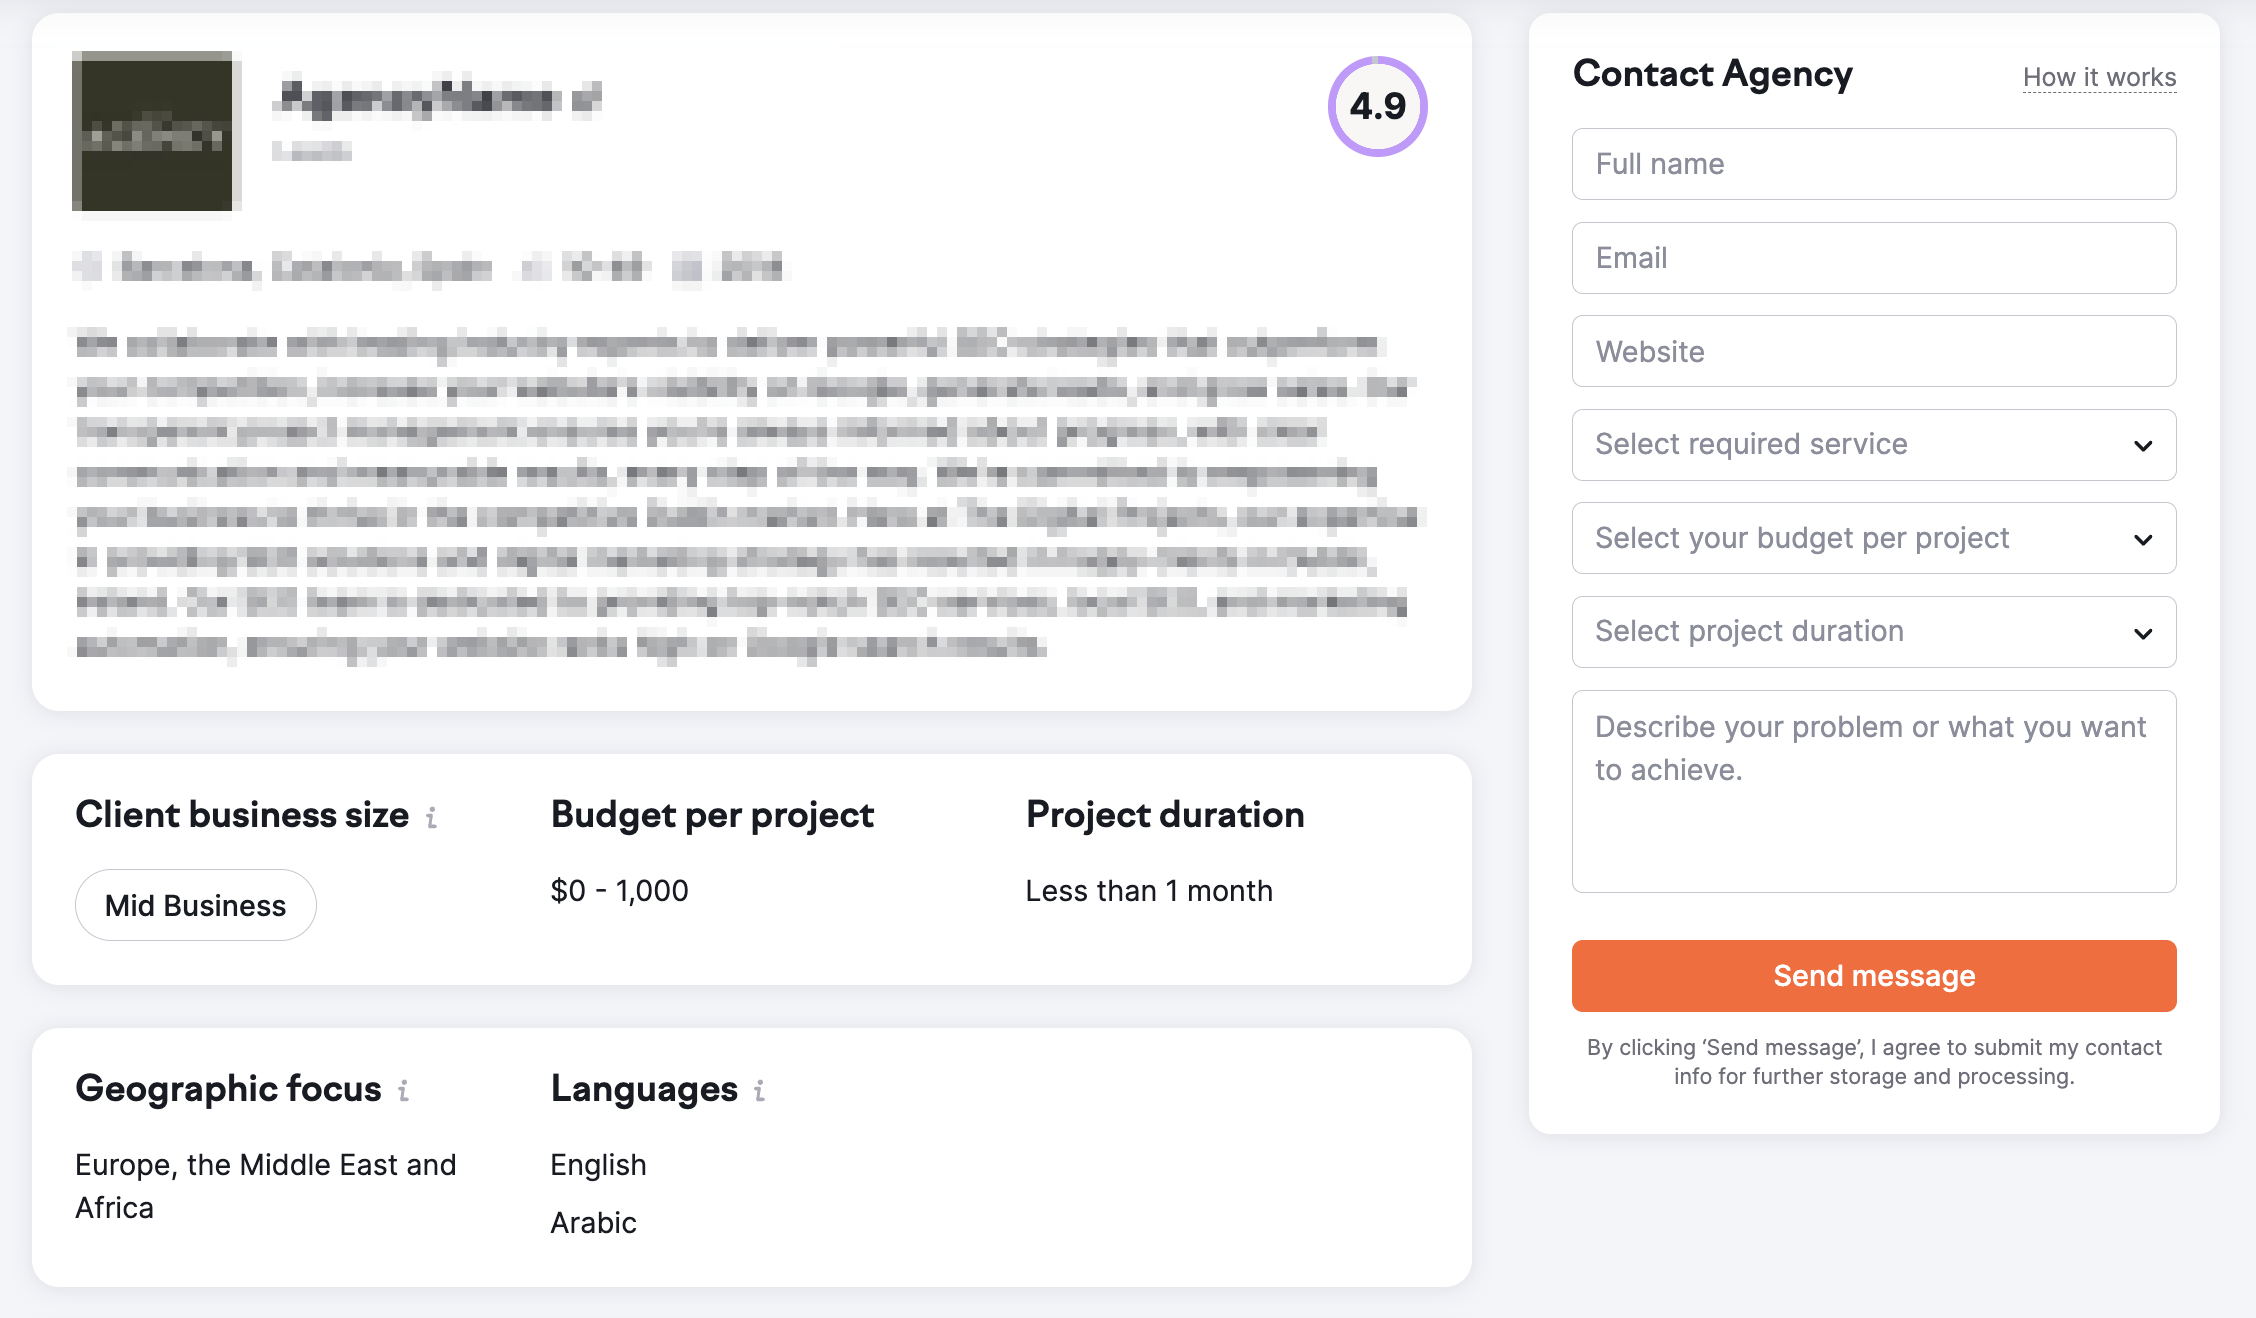Click the info icon next to Languages
The width and height of the screenshot is (2256, 1318).
(759, 1091)
